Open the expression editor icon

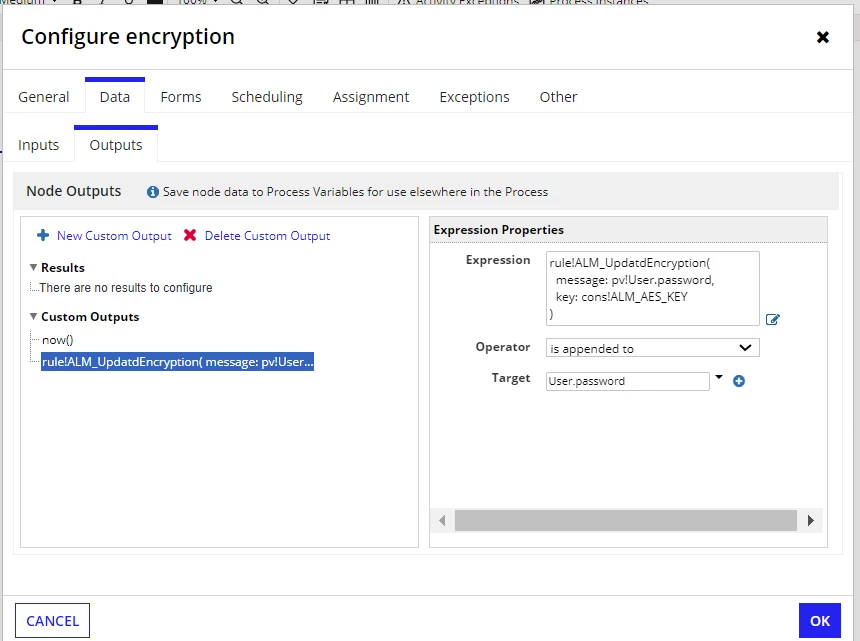(772, 319)
